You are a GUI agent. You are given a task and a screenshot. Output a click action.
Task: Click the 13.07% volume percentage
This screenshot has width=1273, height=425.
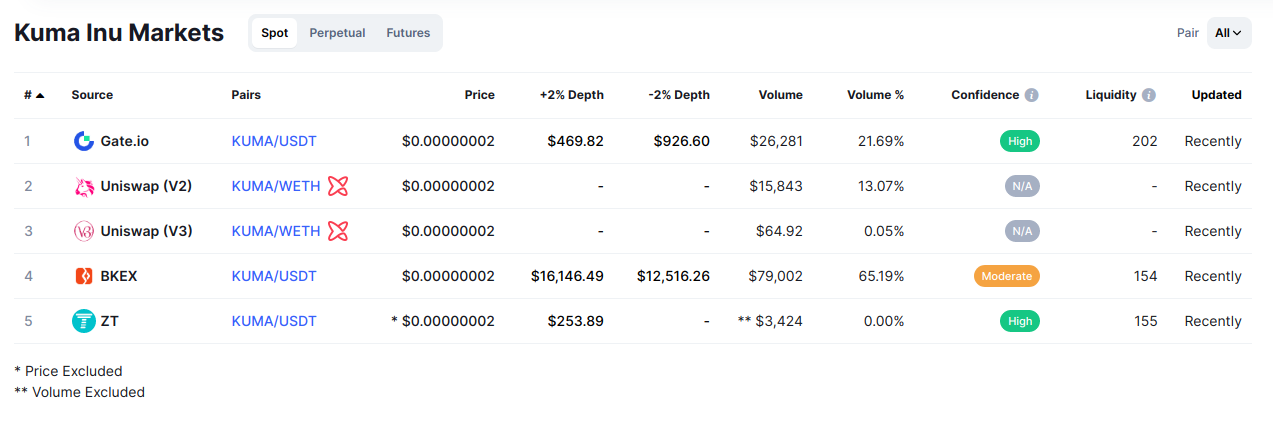(x=881, y=186)
